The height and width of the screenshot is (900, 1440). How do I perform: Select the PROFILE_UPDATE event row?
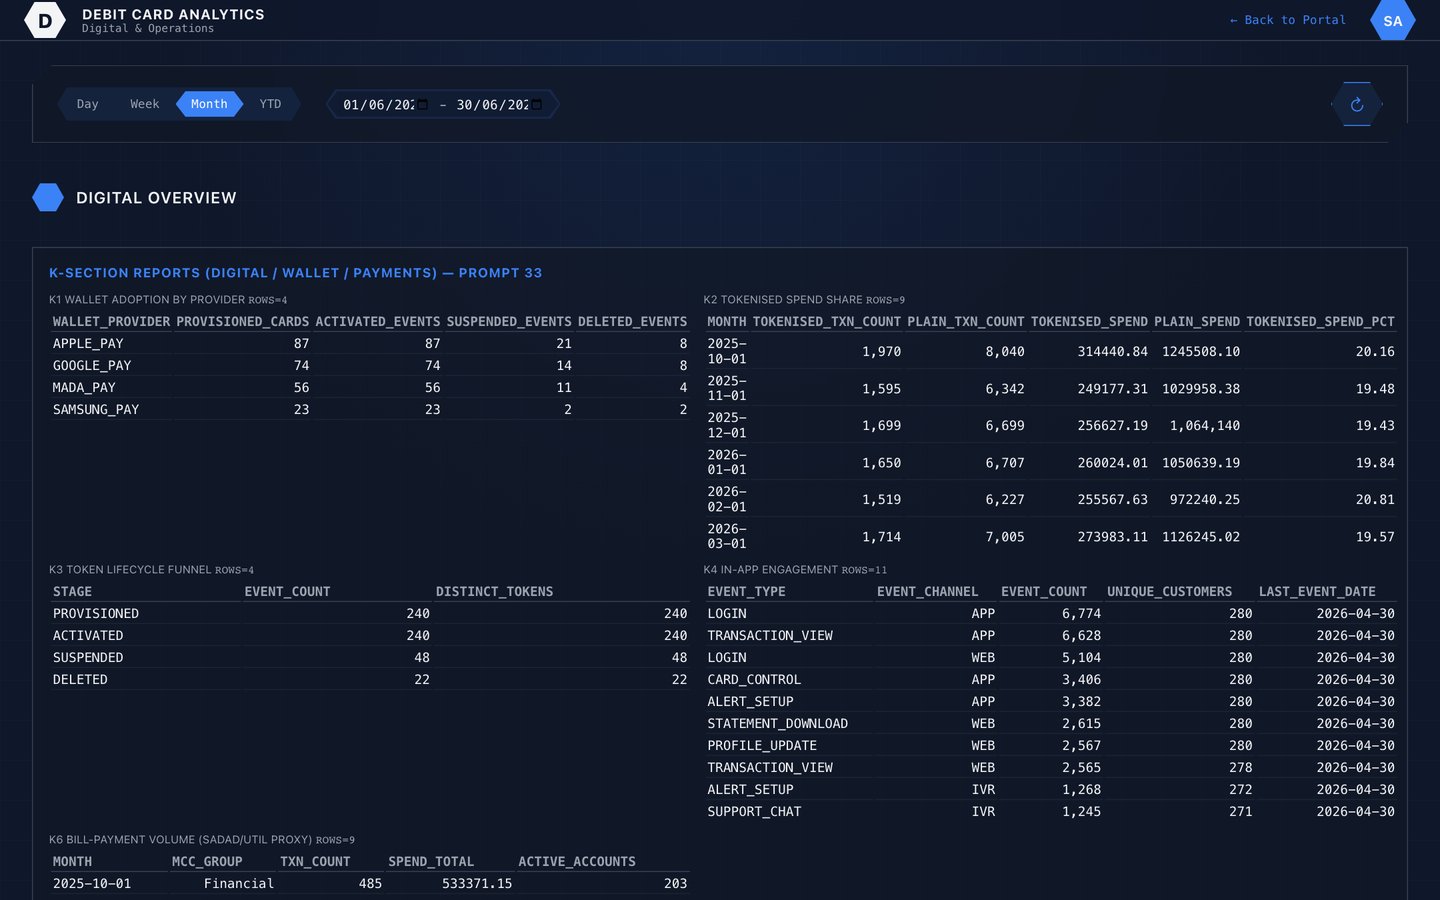[x=1051, y=746]
